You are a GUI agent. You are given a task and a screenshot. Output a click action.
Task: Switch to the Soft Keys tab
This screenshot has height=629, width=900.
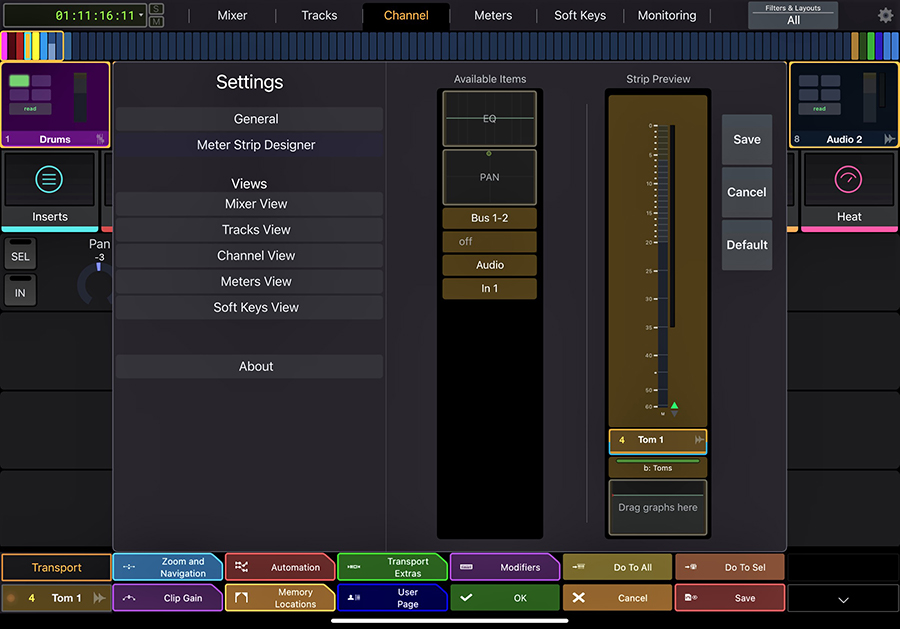pos(580,15)
